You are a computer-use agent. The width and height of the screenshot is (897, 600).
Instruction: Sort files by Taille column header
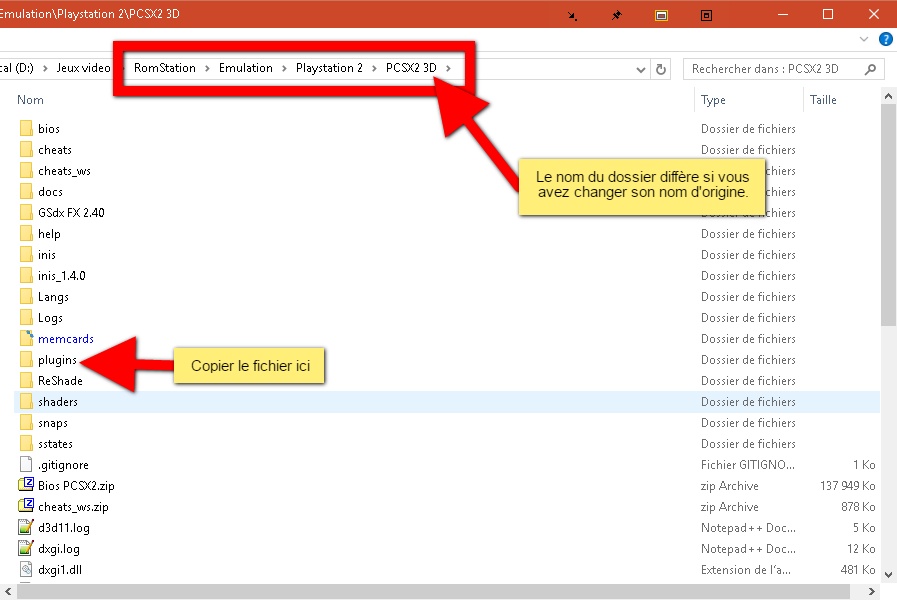pyautogui.click(x=823, y=100)
